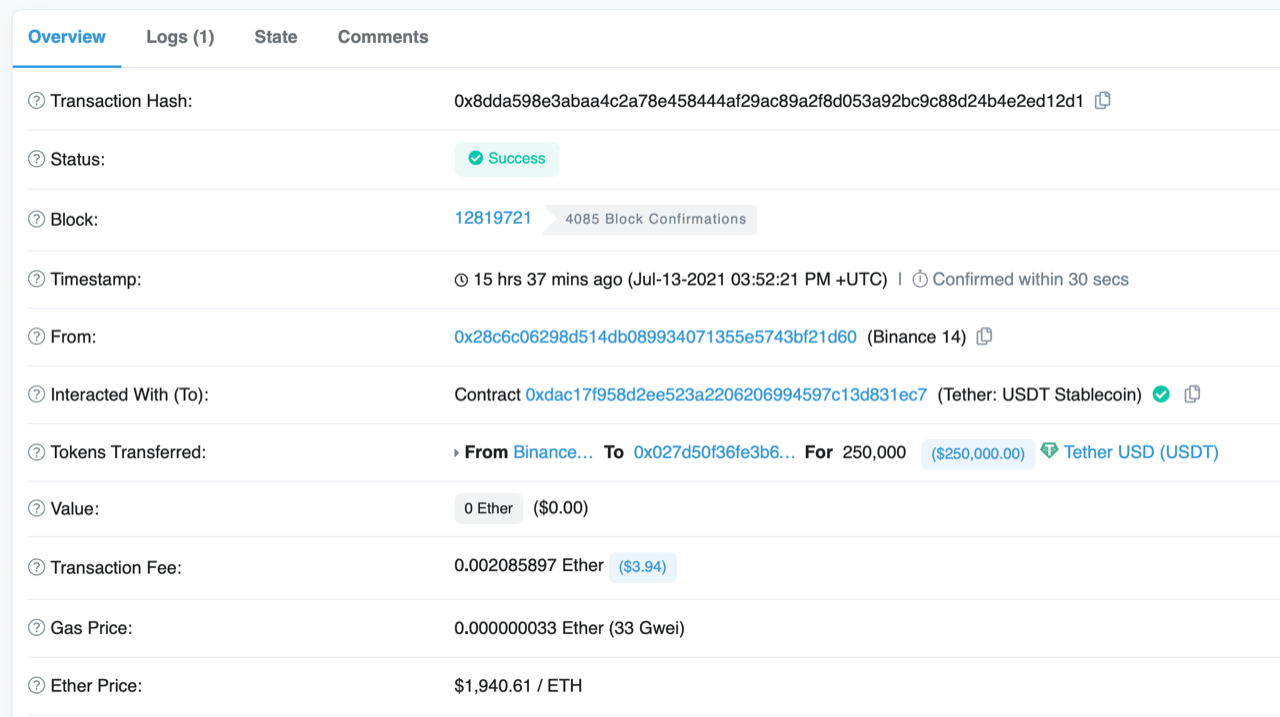This screenshot has width=1280, height=717.
Task: Copy the Tether contract address
Action: coord(1192,395)
